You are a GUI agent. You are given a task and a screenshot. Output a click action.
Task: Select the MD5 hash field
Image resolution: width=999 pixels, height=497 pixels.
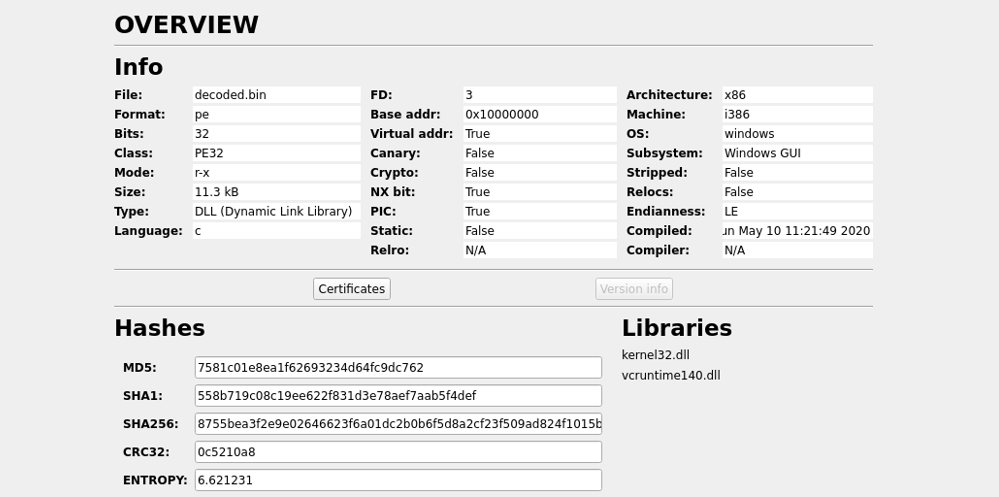click(398, 368)
